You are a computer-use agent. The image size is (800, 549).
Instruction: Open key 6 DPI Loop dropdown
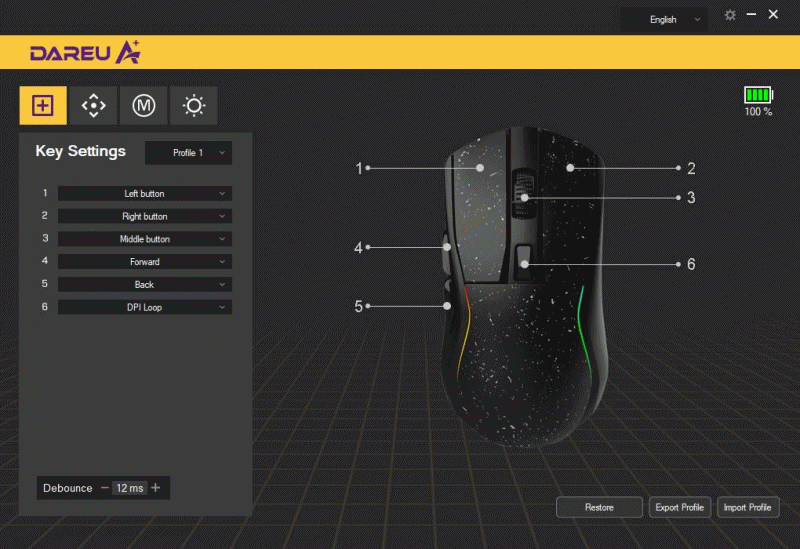click(x=145, y=307)
